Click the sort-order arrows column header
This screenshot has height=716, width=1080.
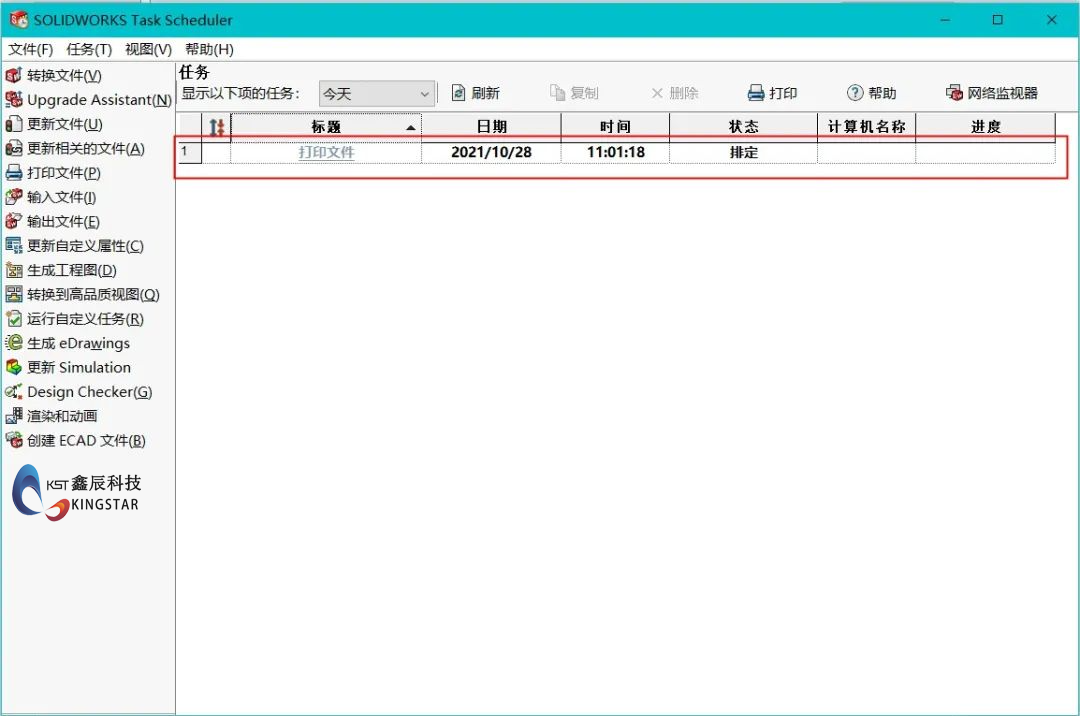[217, 127]
